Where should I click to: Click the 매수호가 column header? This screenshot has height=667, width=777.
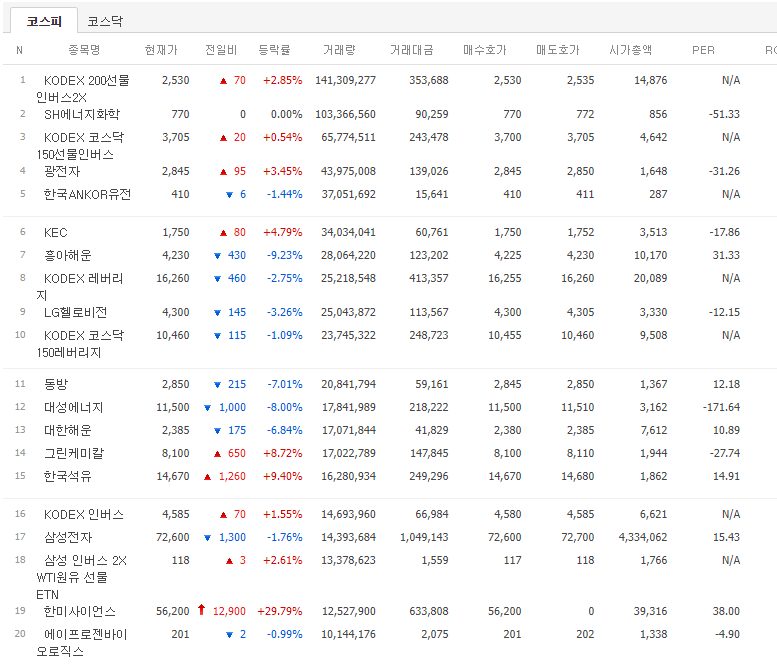coord(485,50)
